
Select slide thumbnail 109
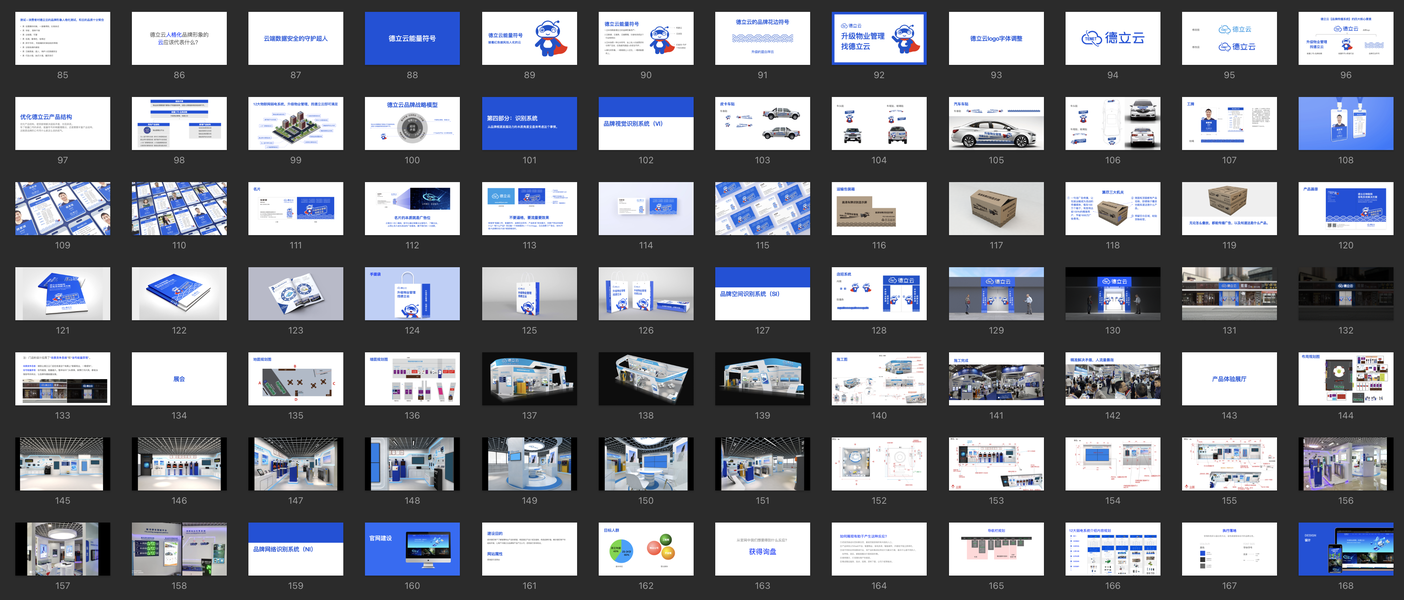tap(63, 209)
